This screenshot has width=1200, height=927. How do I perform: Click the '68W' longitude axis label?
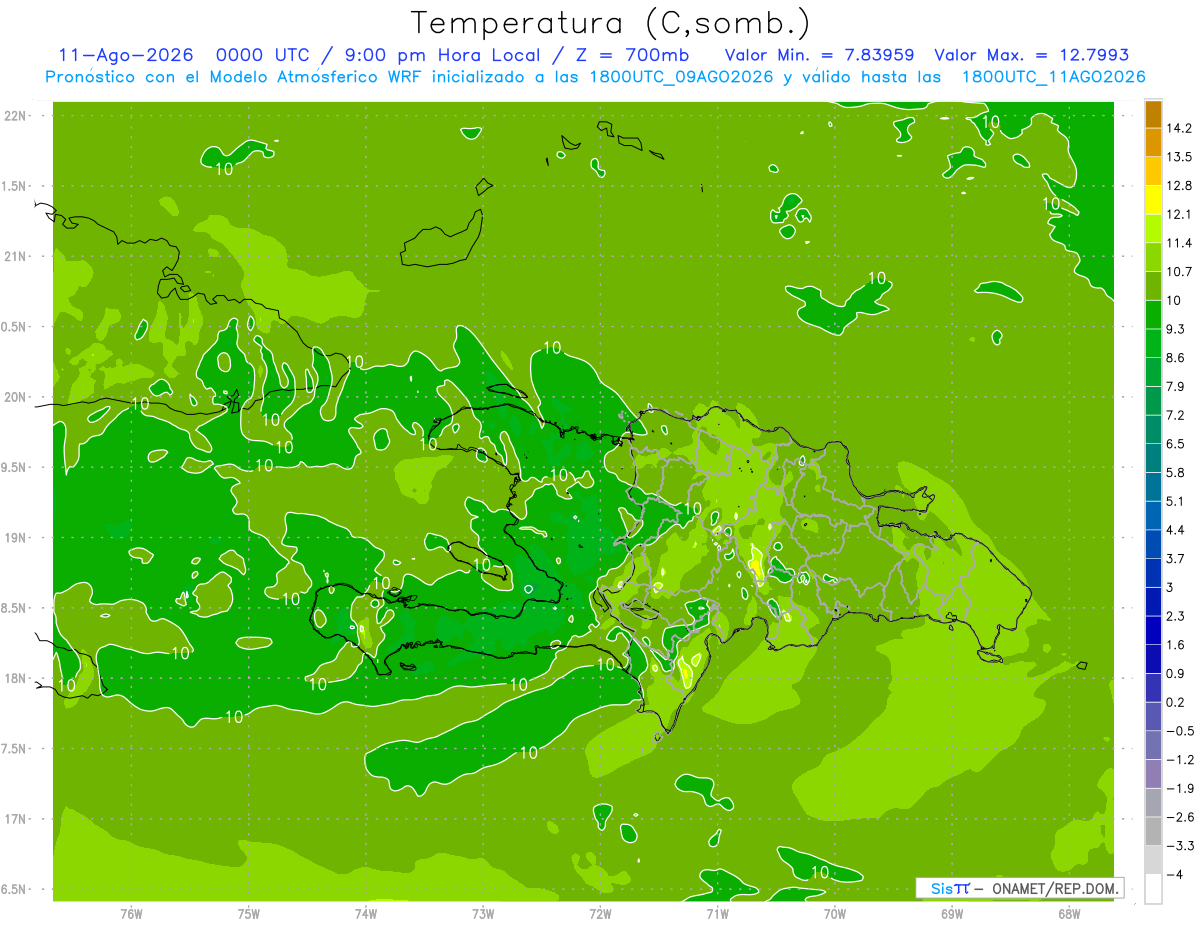tap(1069, 913)
